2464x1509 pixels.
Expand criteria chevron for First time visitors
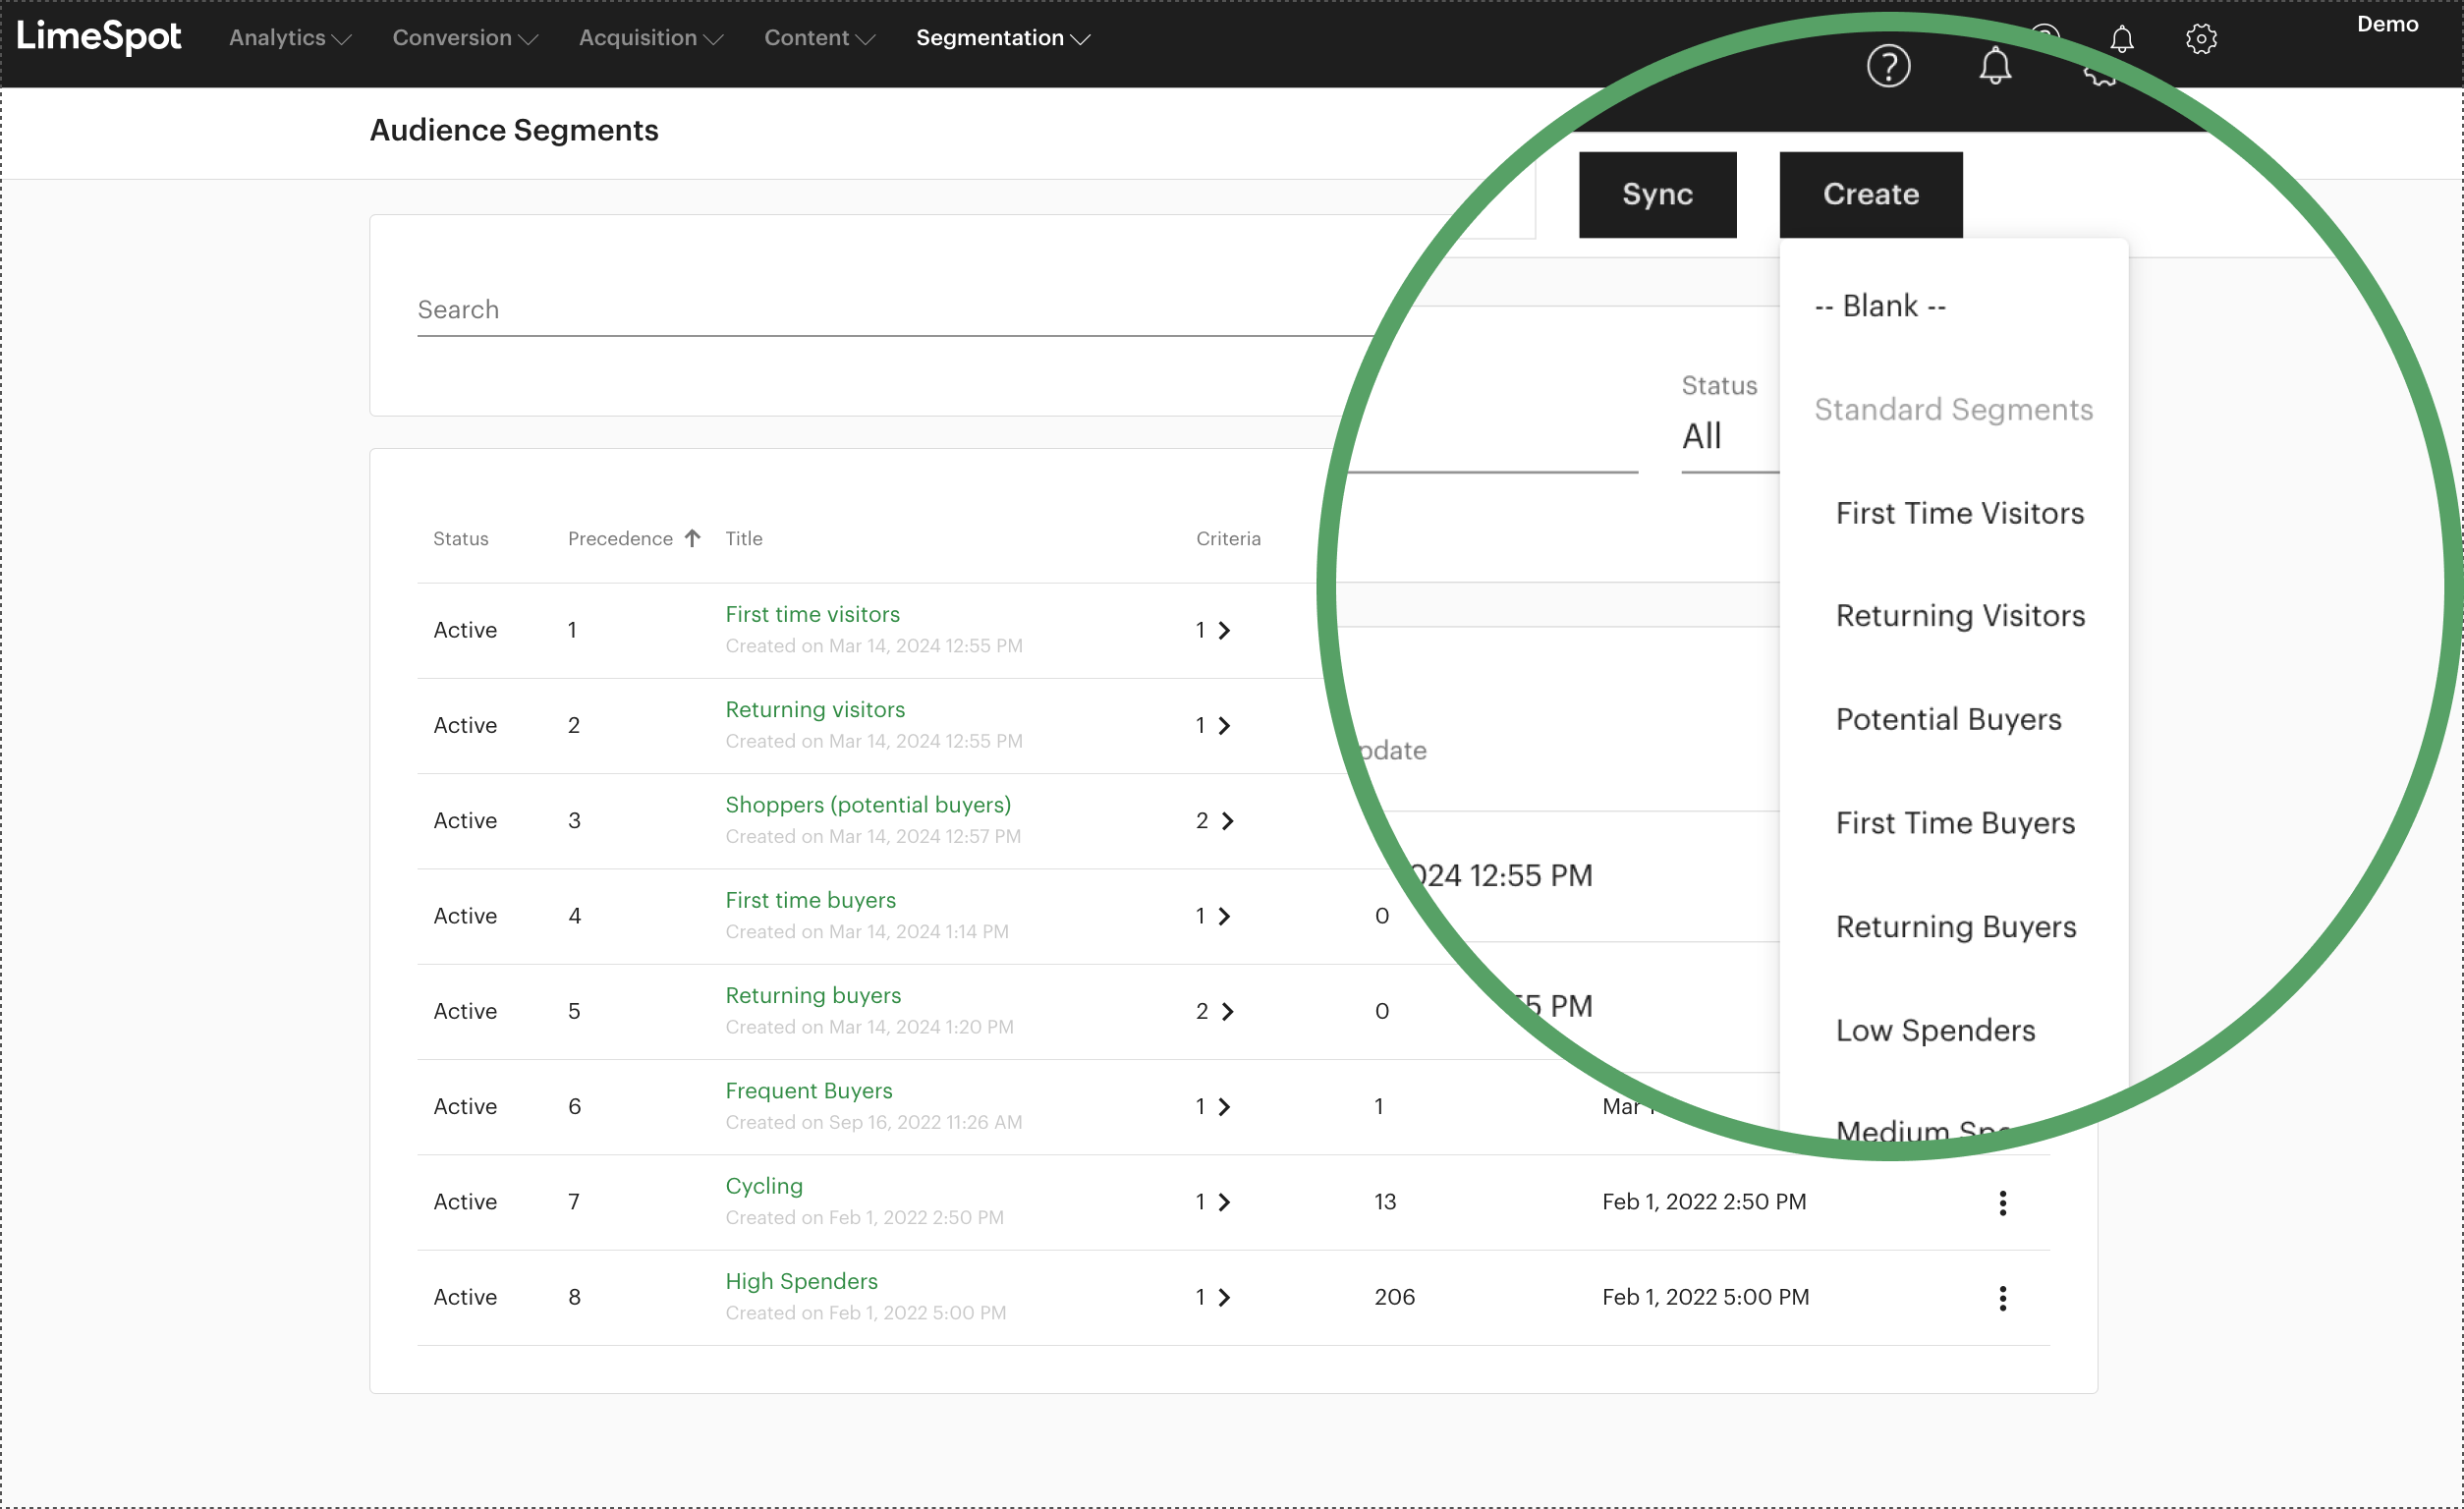[1224, 630]
